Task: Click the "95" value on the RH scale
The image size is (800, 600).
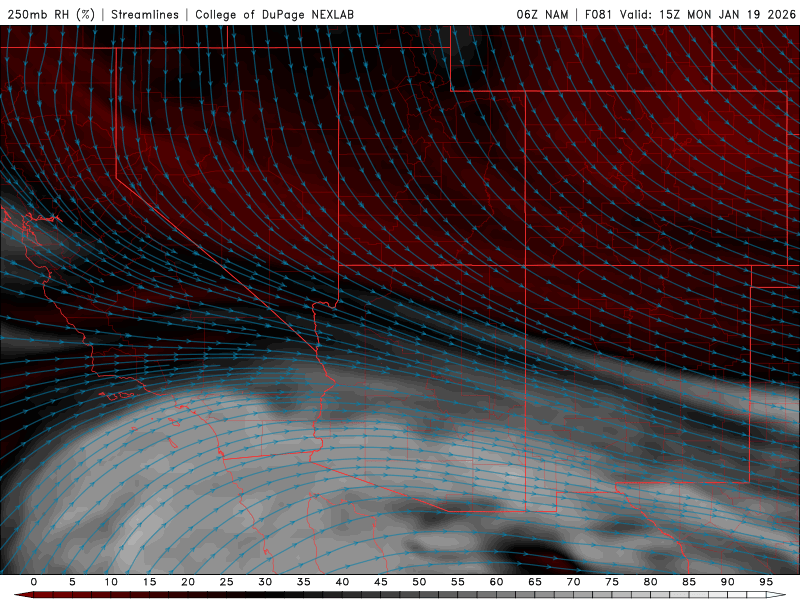Action: pos(766,582)
